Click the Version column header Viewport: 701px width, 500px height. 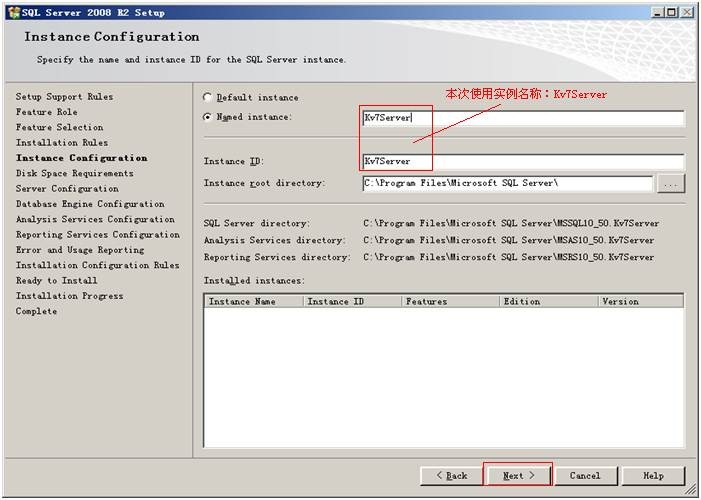pos(640,301)
